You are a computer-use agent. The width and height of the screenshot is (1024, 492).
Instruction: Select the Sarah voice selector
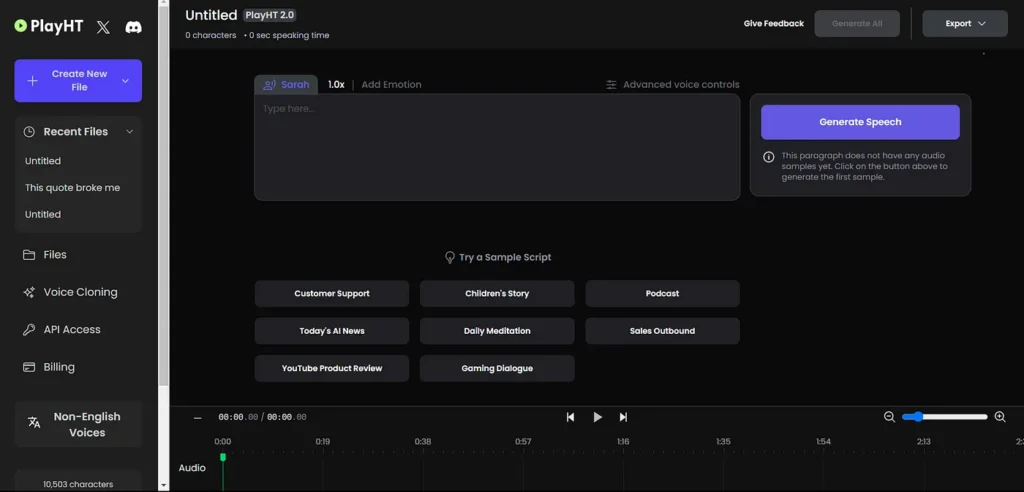click(x=286, y=85)
